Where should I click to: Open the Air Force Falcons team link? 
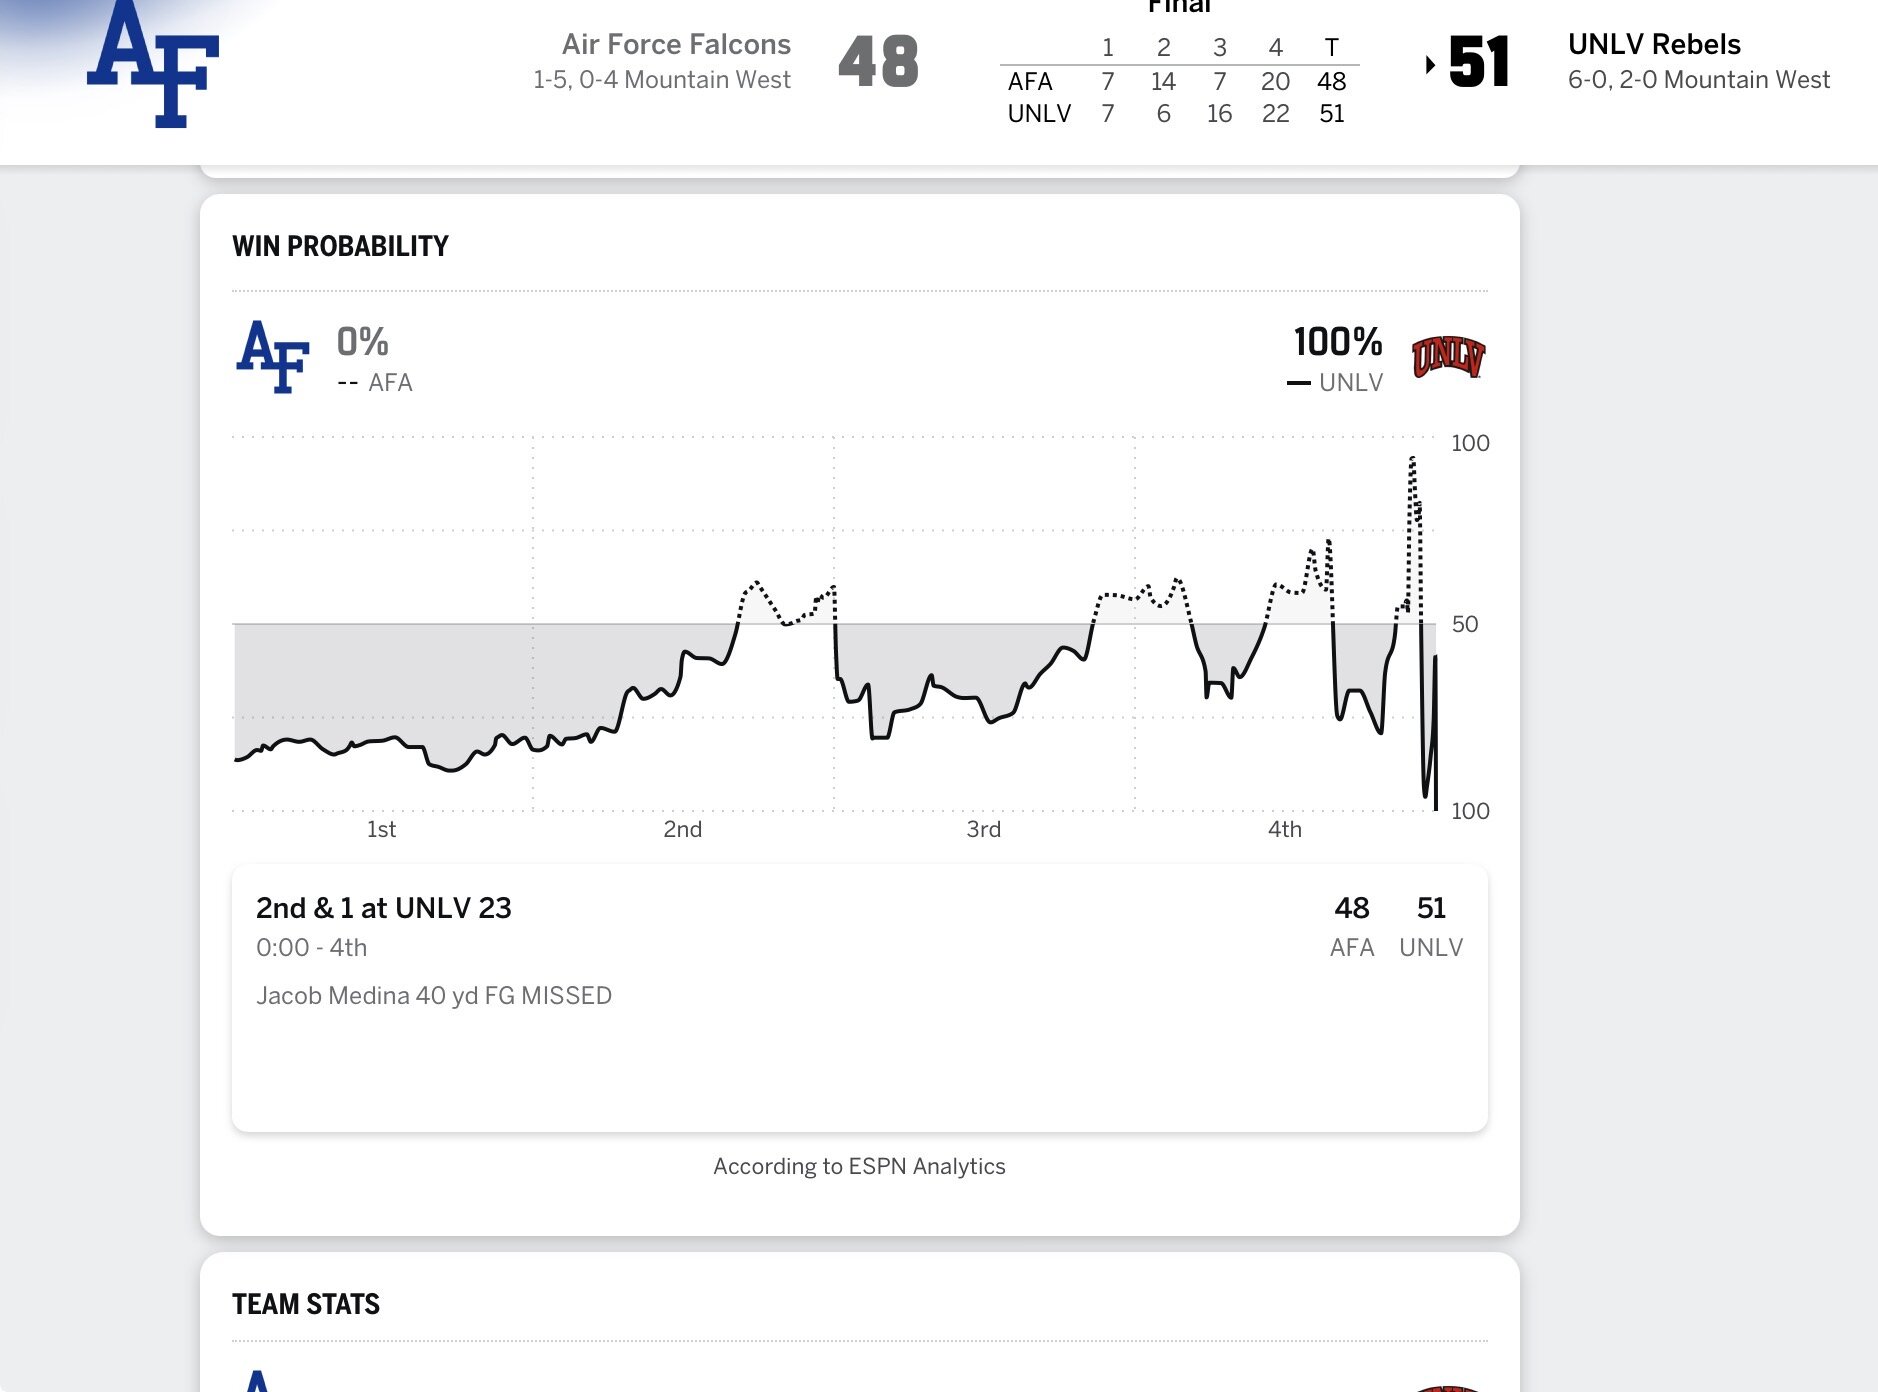tap(676, 45)
